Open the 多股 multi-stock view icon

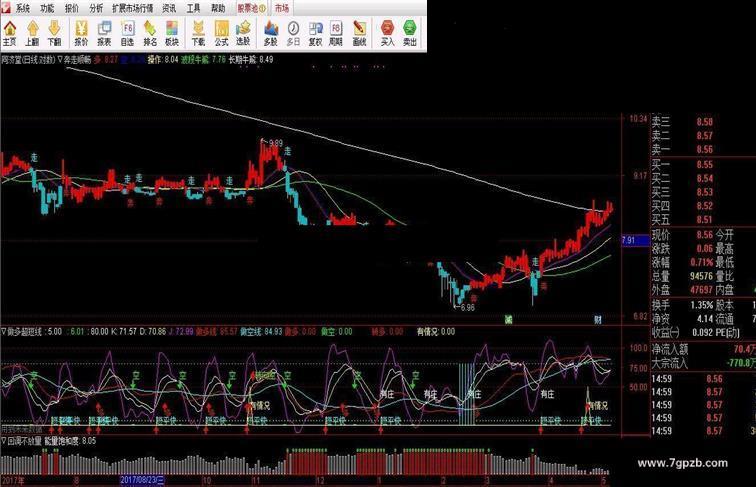[270, 33]
